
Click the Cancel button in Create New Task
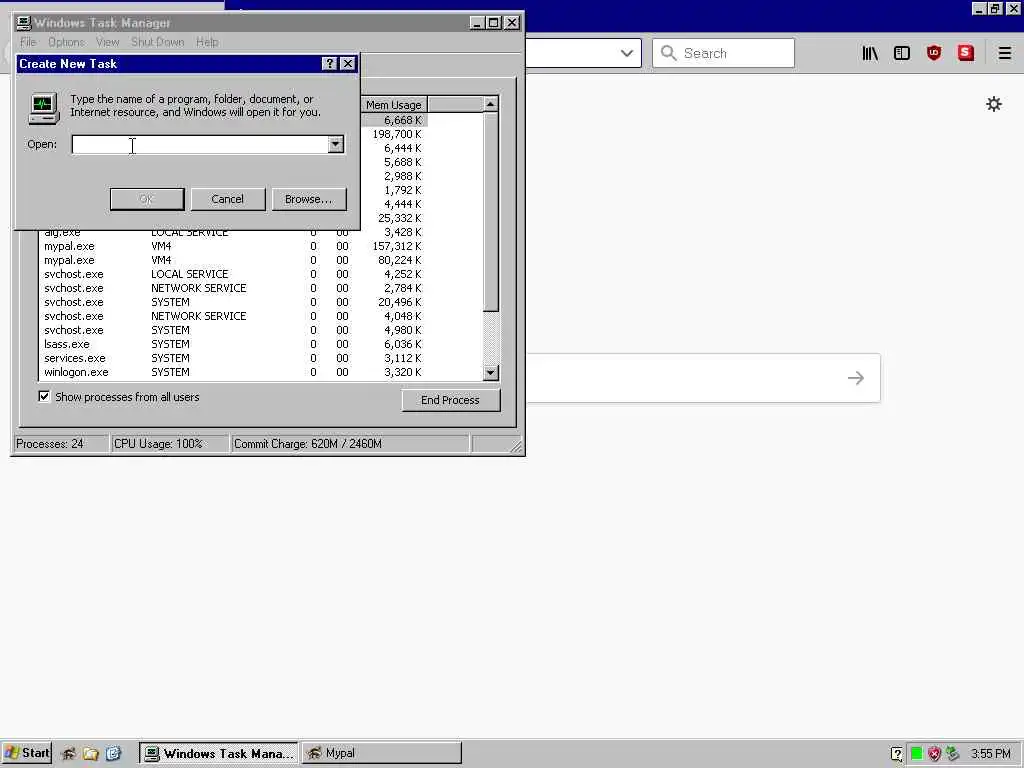click(x=227, y=199)
